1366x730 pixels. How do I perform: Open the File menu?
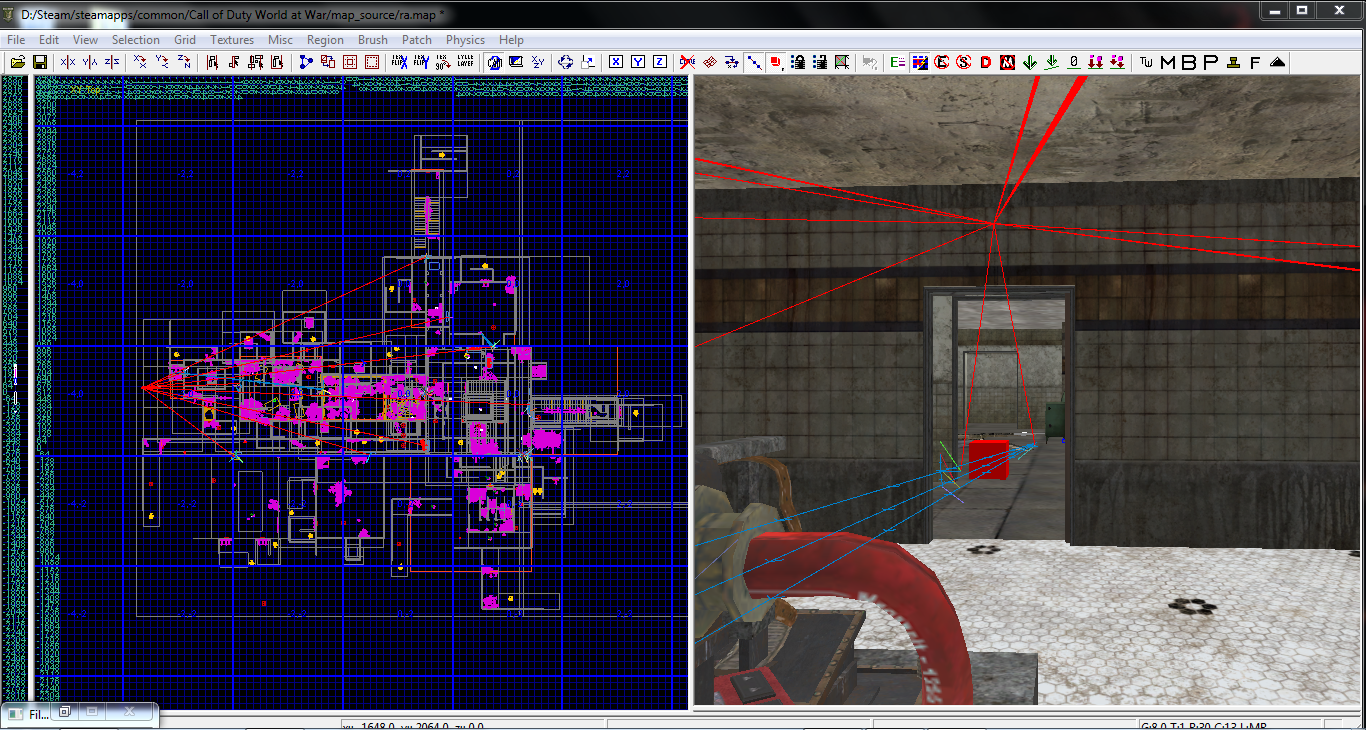click(16, 40)
